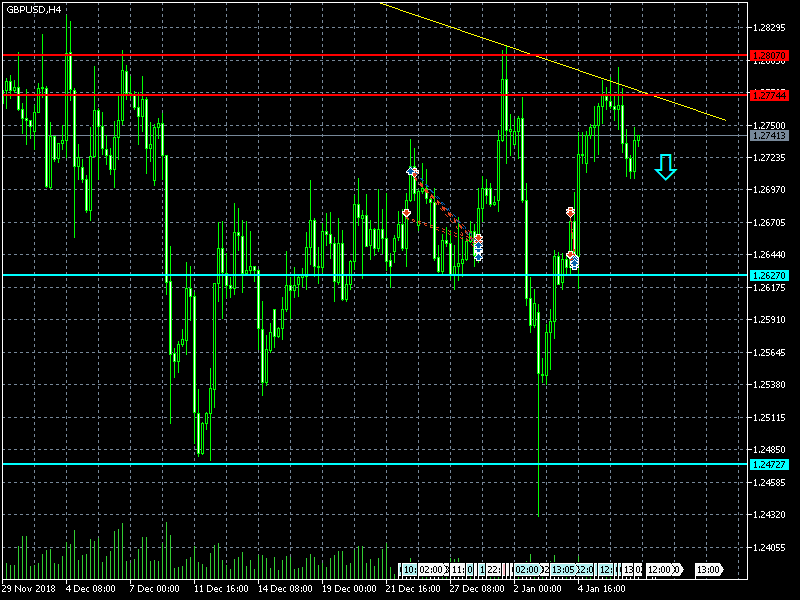
Task: Select the lowest cyan horizontal support line
Action: pyautogui.click(x=300, y=464)
